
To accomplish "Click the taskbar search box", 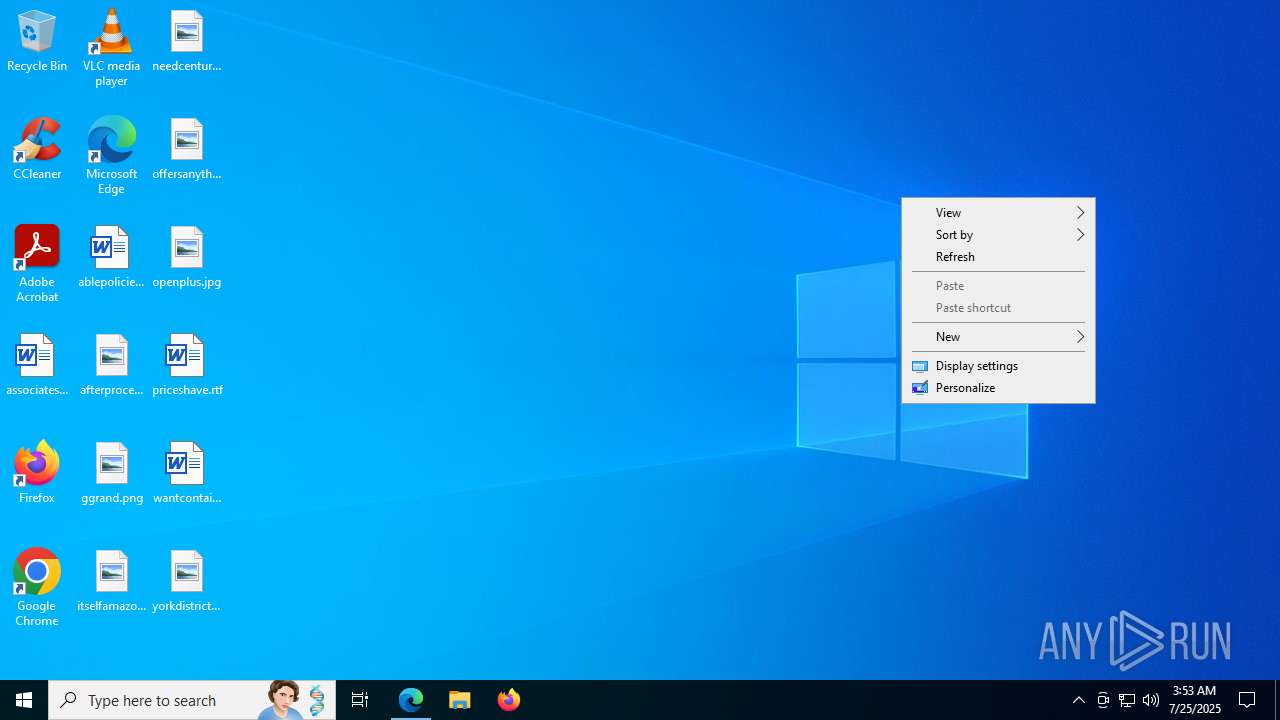I will point(192,700).
